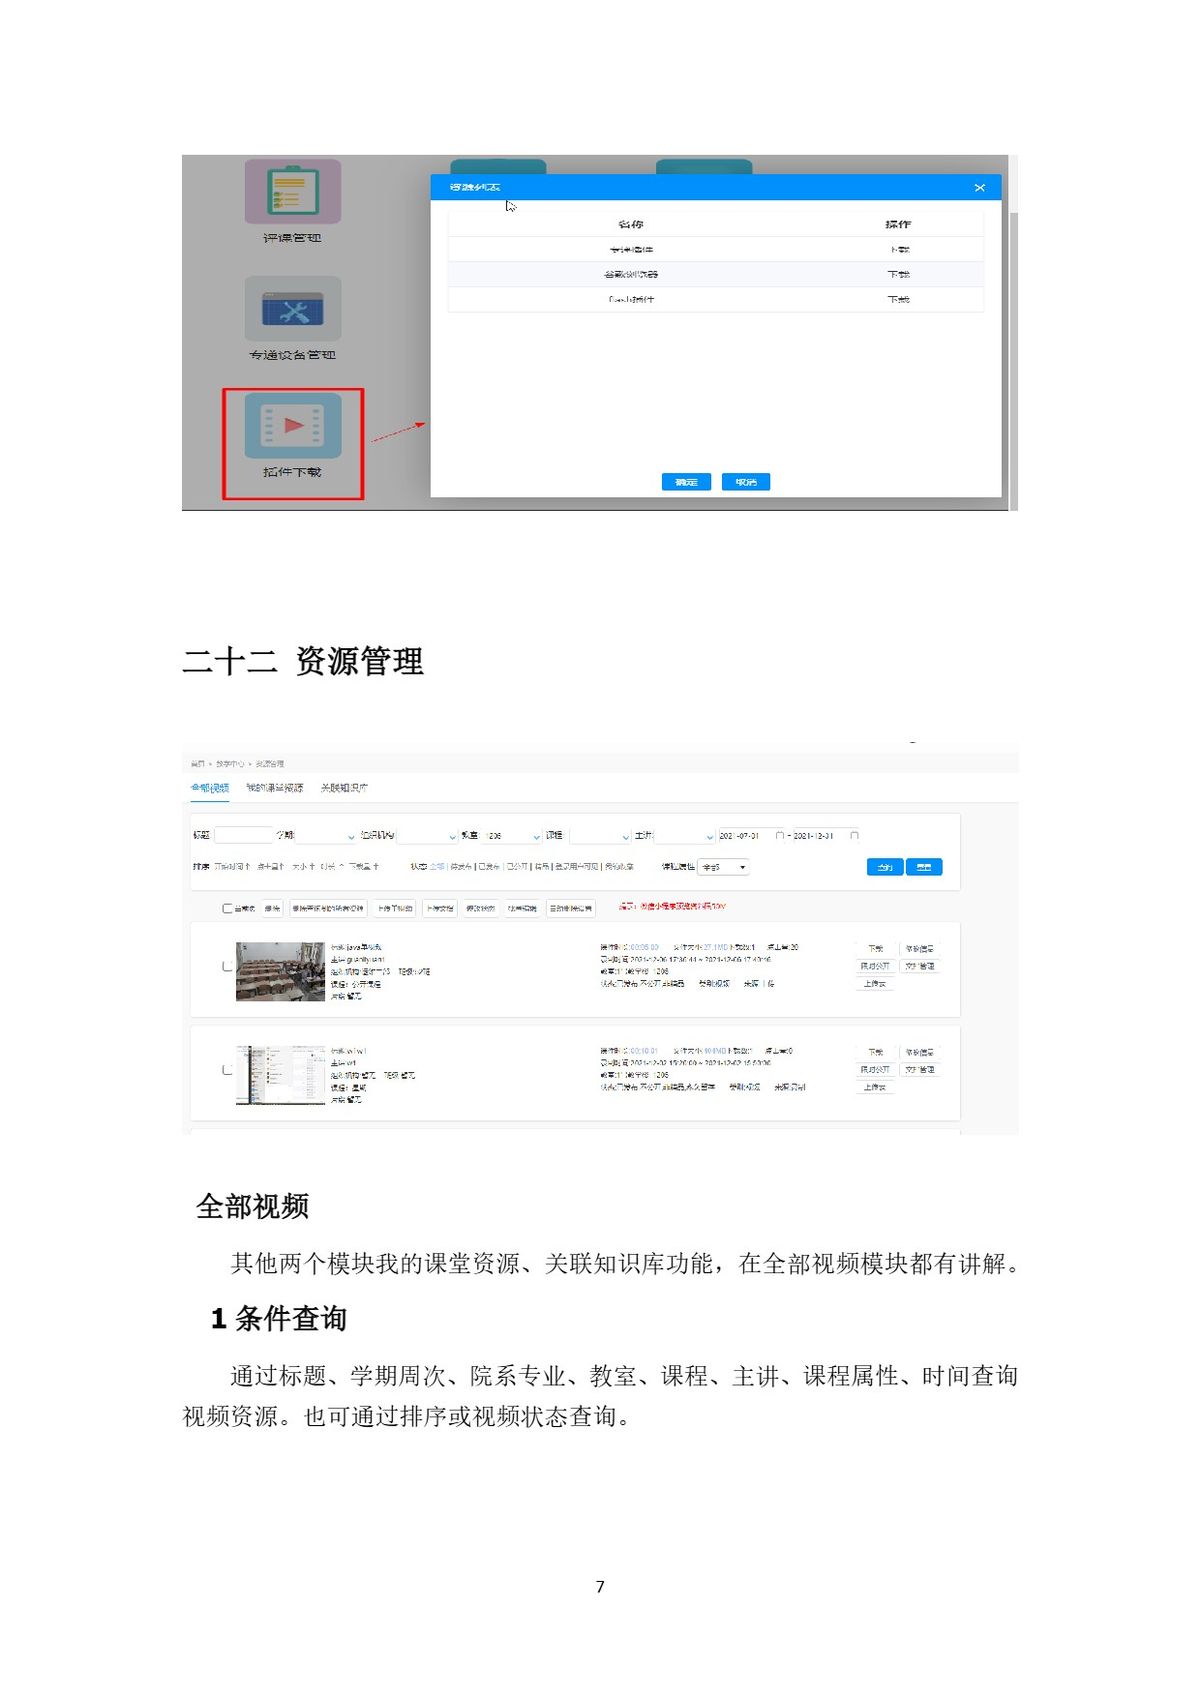Click the blue 查询 search button
1200x1697 pixels.
[x=884, y=867]
